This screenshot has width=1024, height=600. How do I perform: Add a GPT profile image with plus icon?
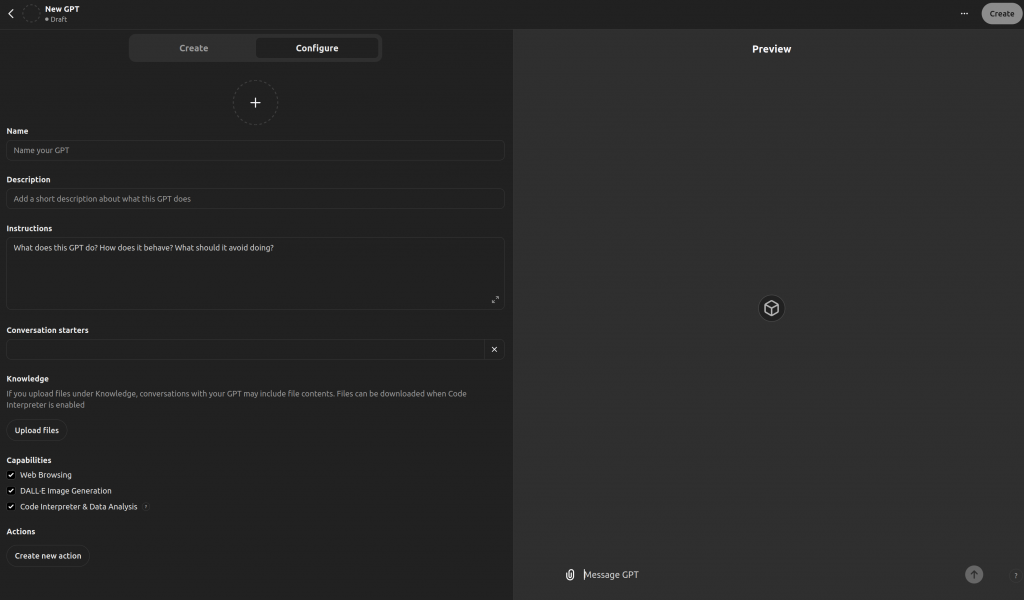point(255,103)
